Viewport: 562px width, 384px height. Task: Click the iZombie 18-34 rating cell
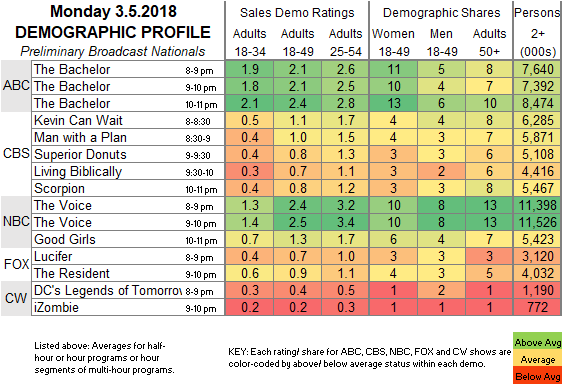(x=249, y=307)
